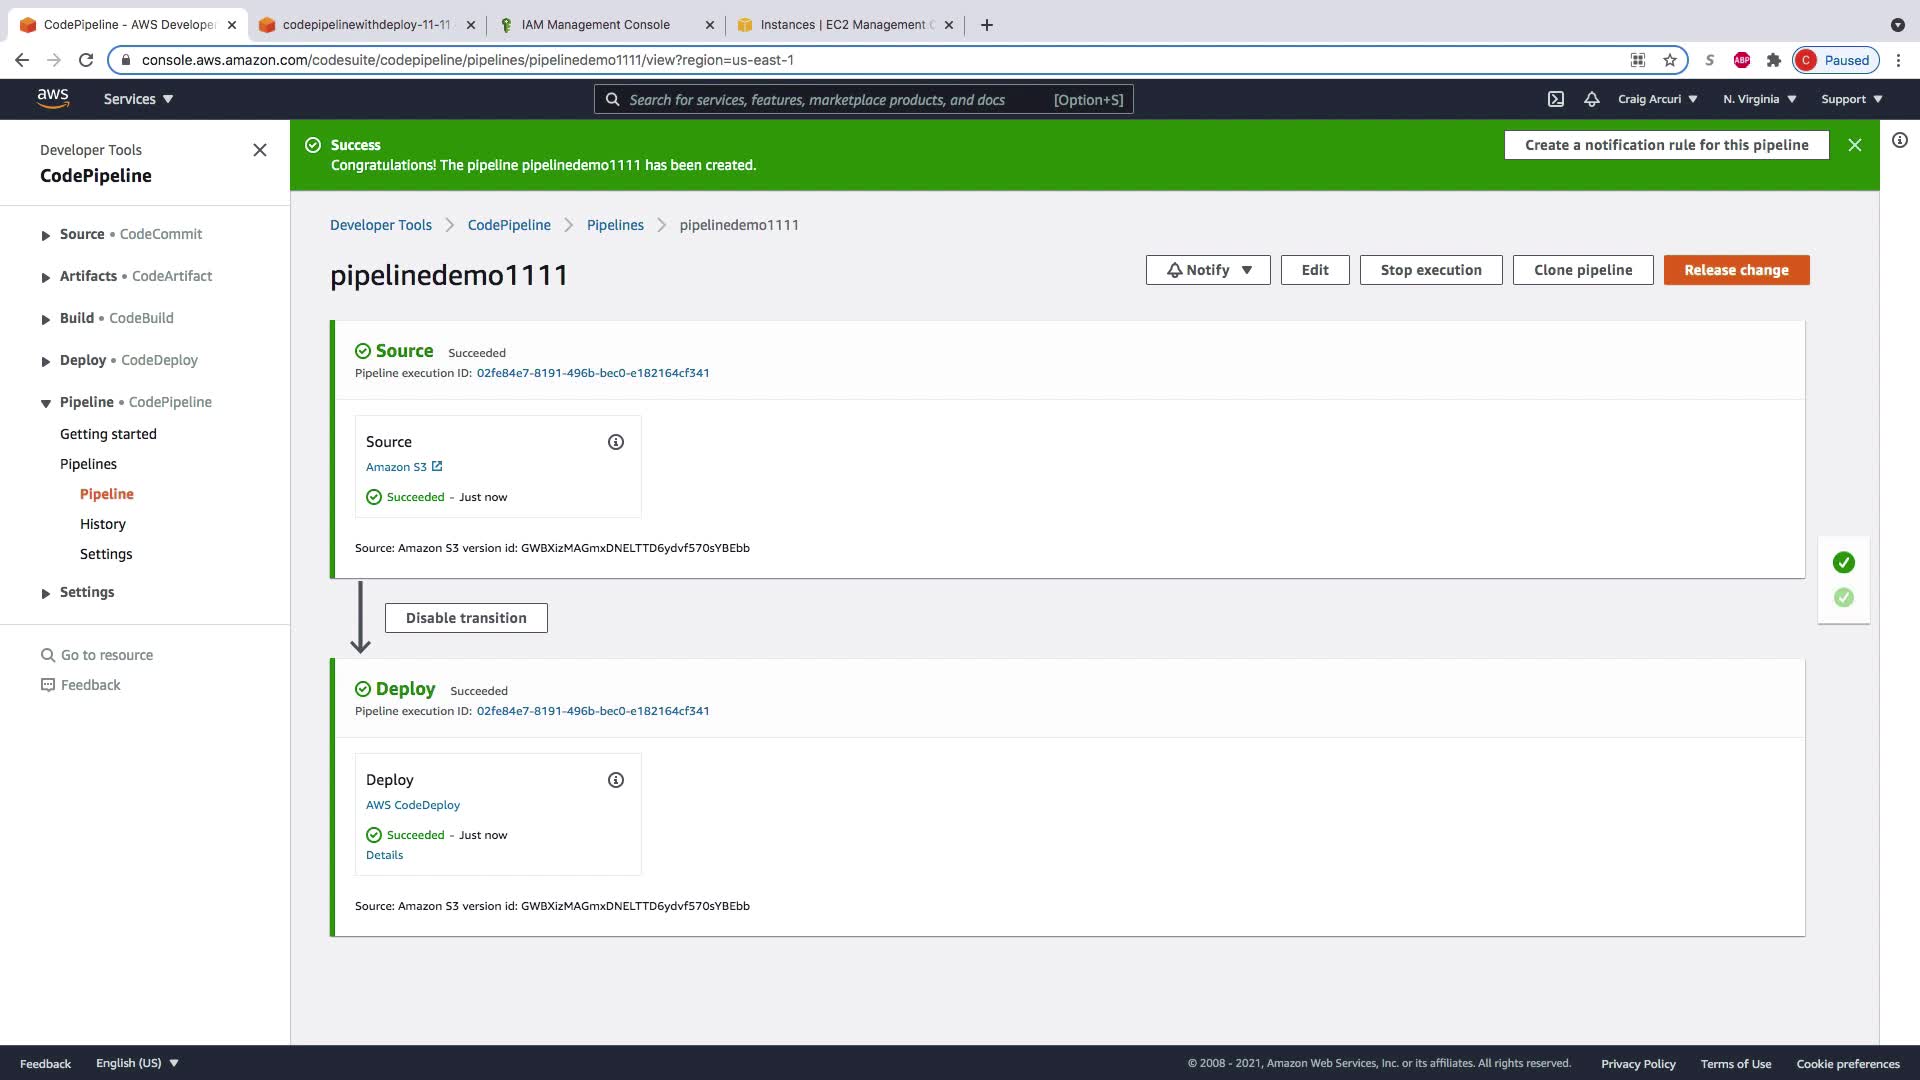
Task: Switch to IAM Management Console tab
Action: (596, 25)
